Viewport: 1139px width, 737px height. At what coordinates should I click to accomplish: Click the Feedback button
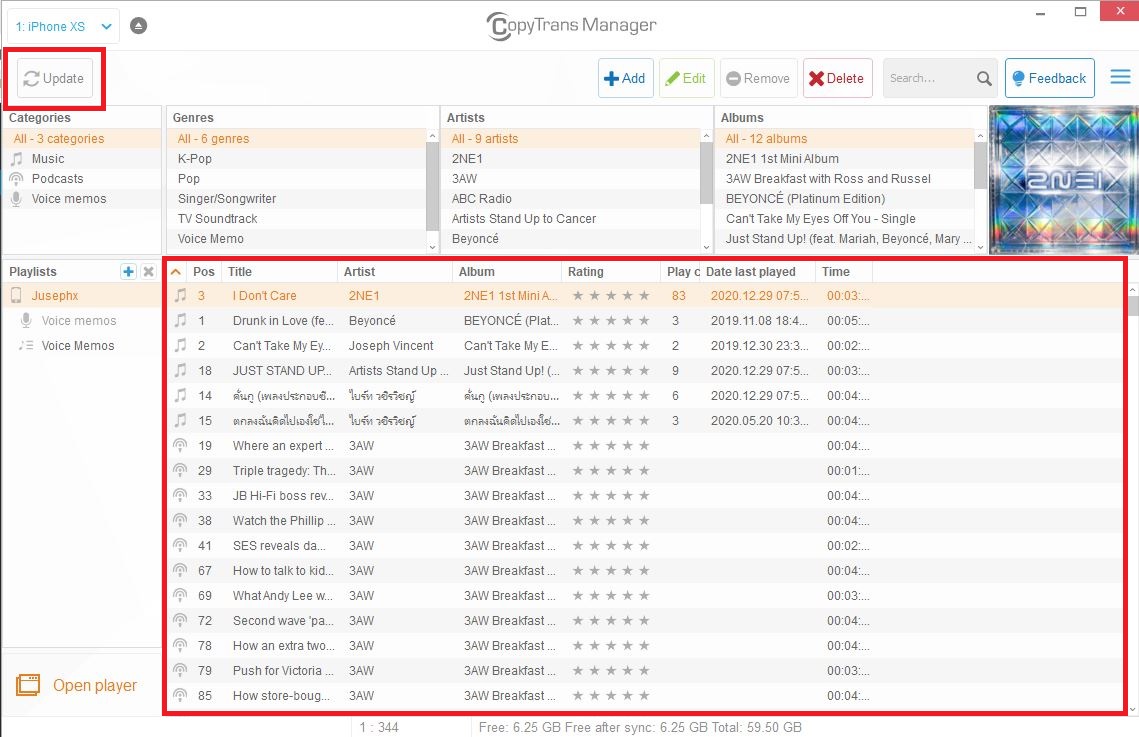(x=1049, y=78)
